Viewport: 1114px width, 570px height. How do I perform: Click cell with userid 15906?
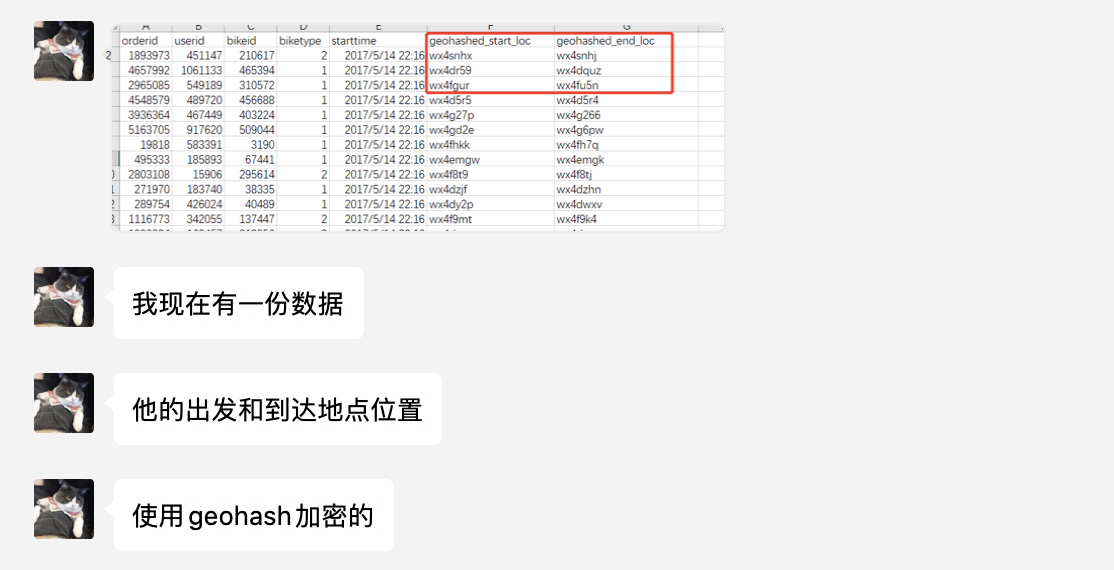[198, 174]
